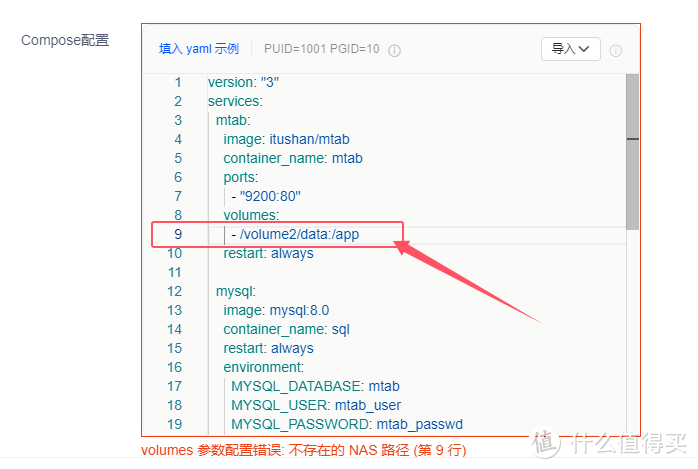Image resolution: width=698 pixels, height=469 pixels.
Task: Click the volumes error message below editor
Action: point(304,450)
